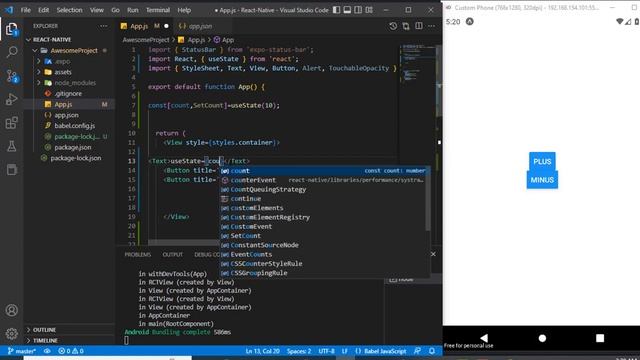The image size is (640, 360).
Task: Click the open changes icon in editor toolbar
Action: click(406, 26)
